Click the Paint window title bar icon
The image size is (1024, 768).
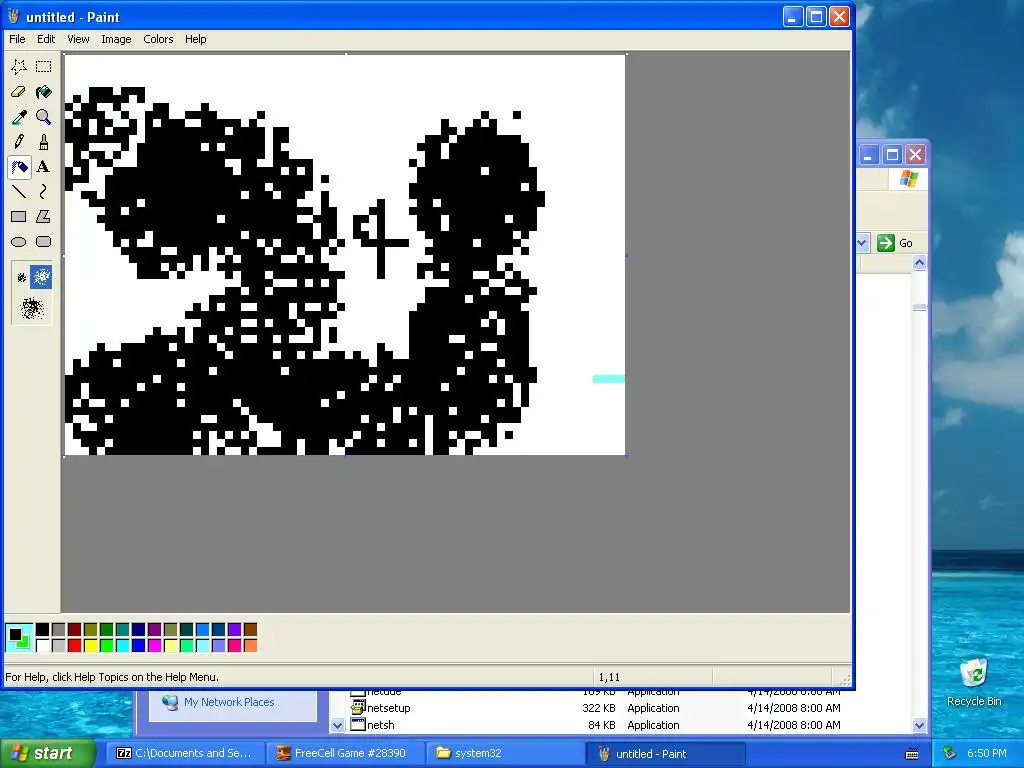[x=14, y=16]
